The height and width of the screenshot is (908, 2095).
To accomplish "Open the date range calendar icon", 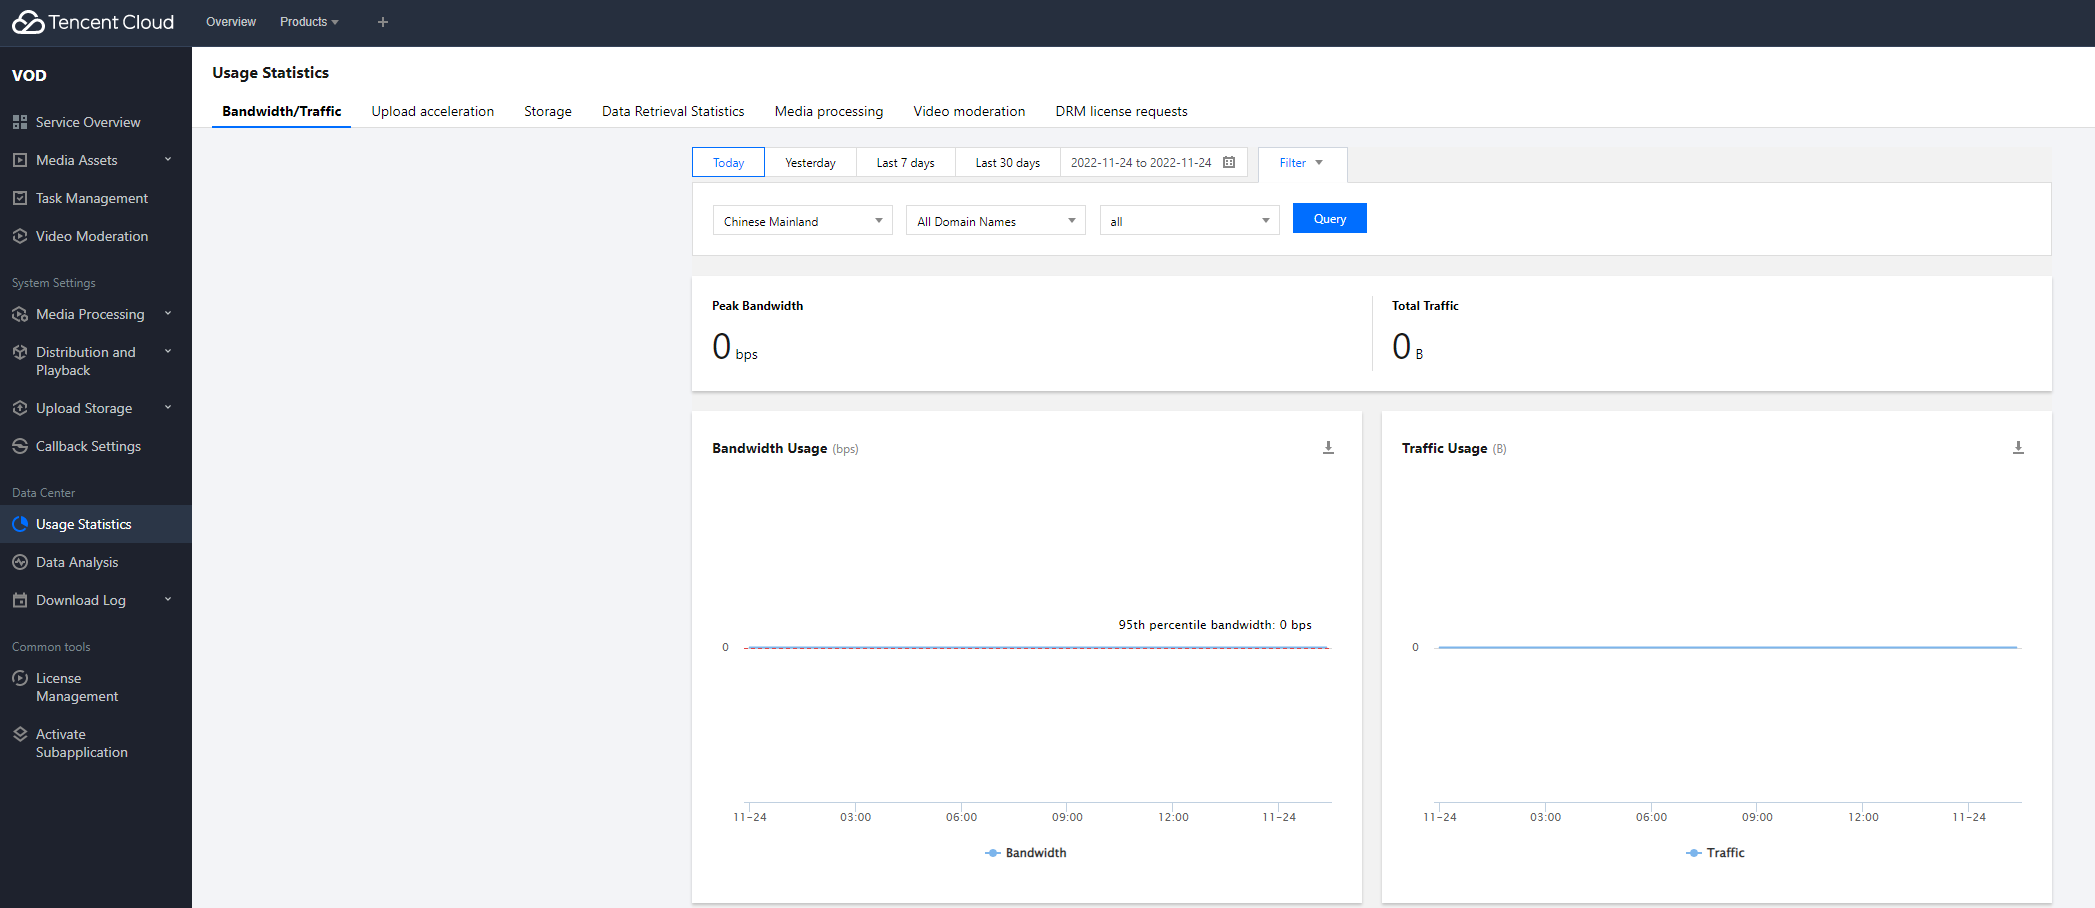I will (x=1229, y=163).
